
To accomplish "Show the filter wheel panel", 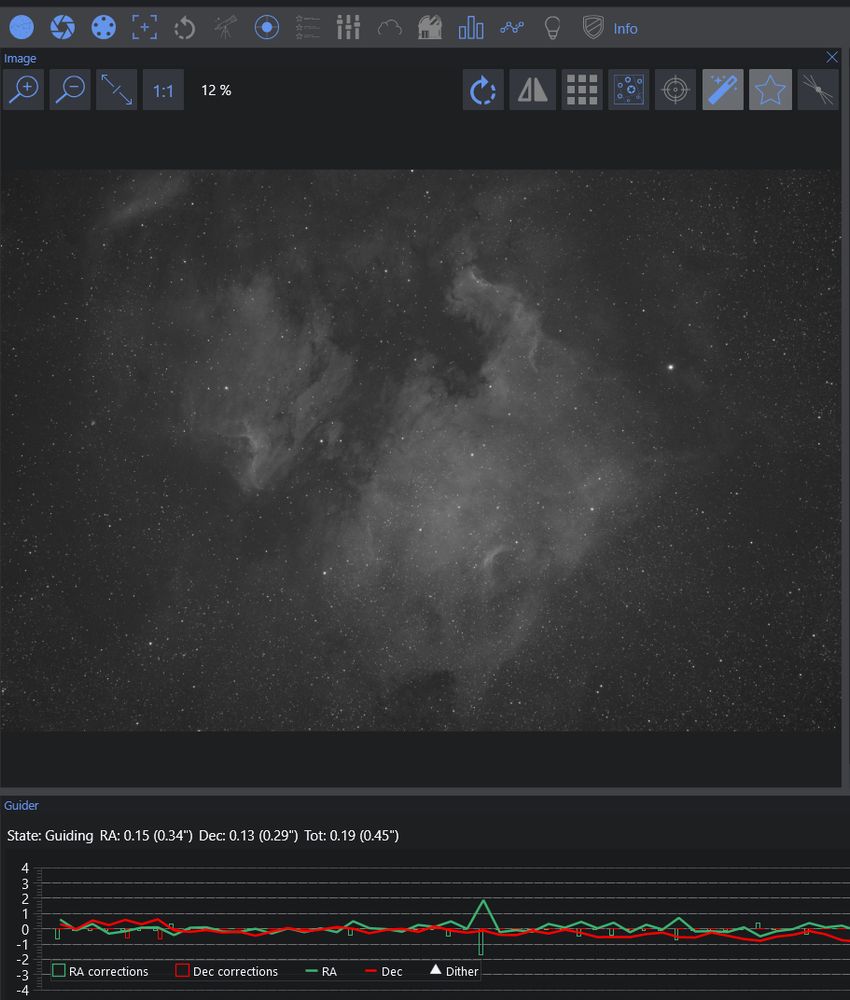I will 103,27.
